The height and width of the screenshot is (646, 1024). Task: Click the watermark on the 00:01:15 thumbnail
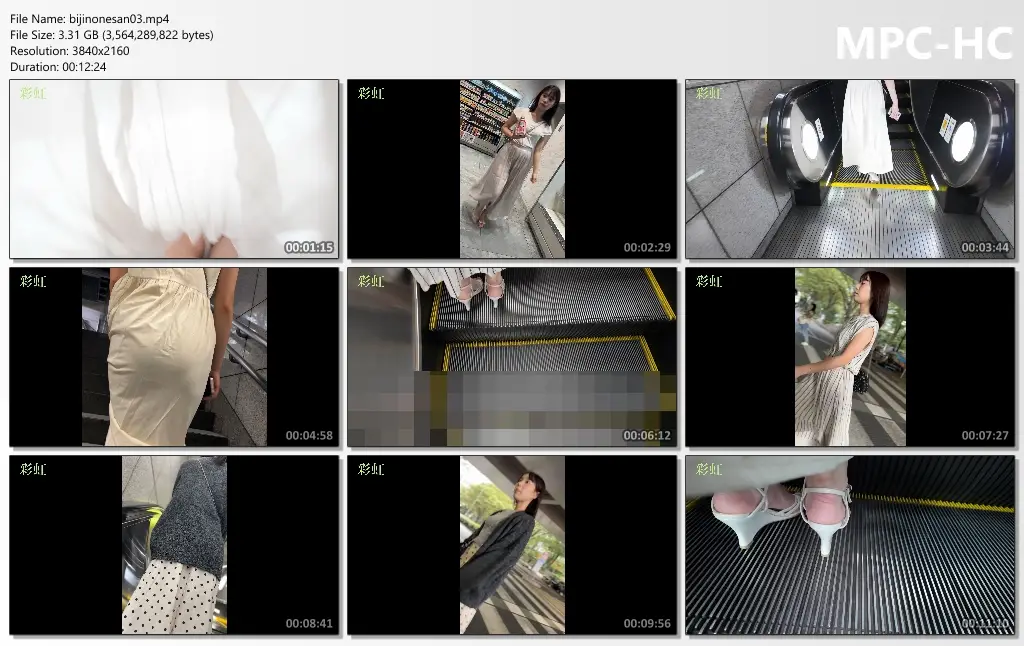click(33, 93)
